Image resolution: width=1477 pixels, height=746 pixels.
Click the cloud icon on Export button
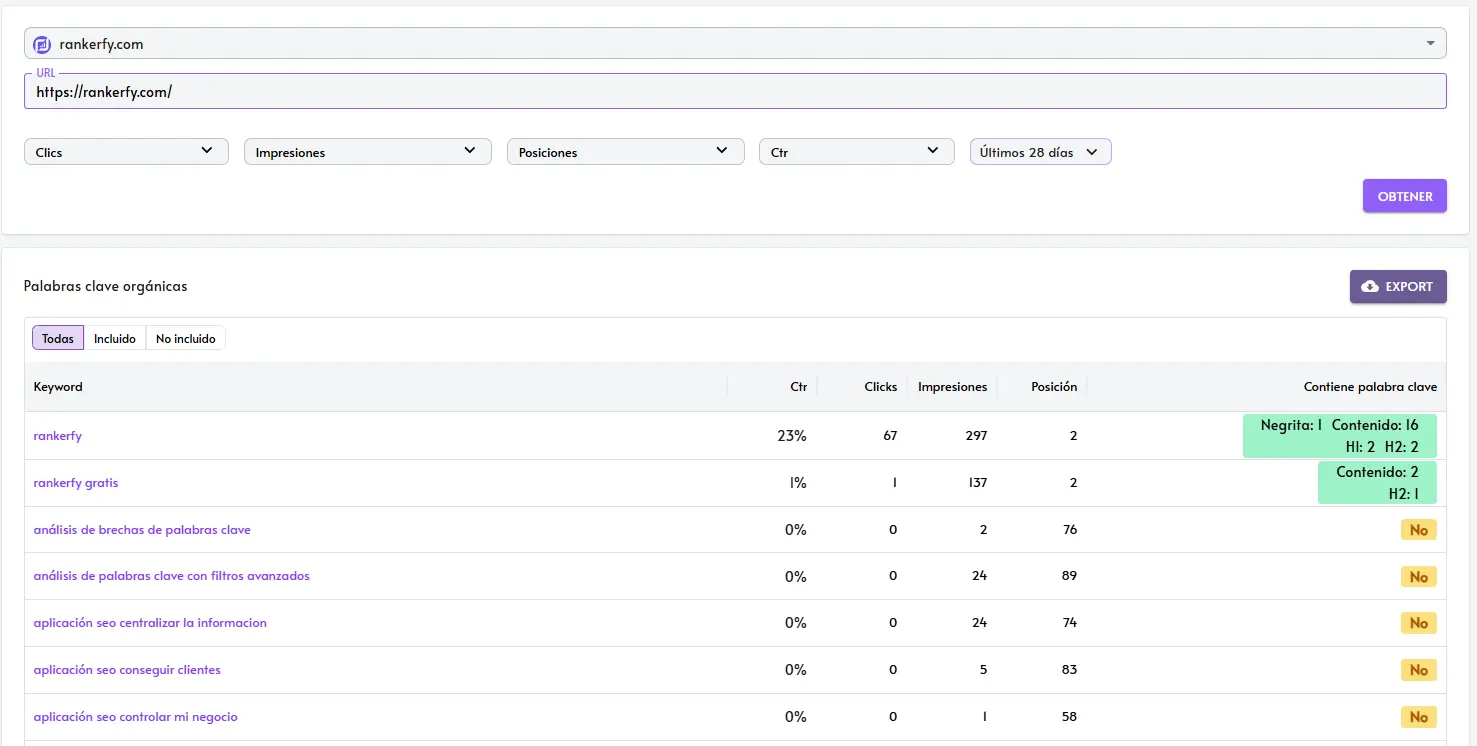coord(1370,287)
